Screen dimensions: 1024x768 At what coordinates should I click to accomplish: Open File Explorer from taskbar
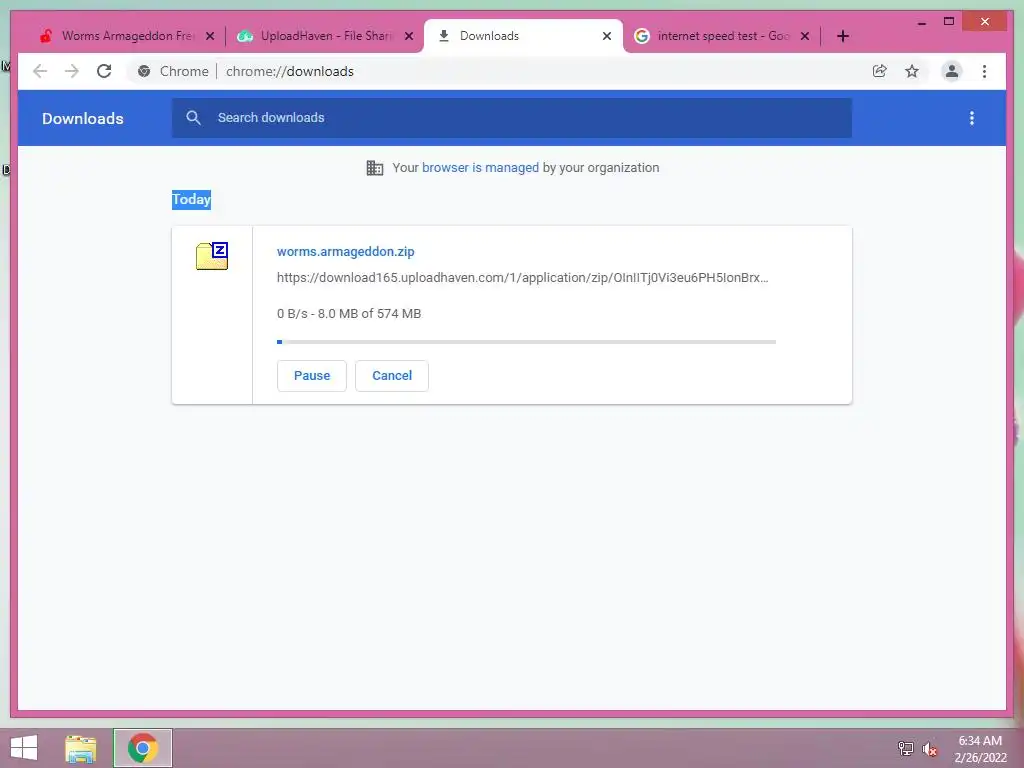80,748
